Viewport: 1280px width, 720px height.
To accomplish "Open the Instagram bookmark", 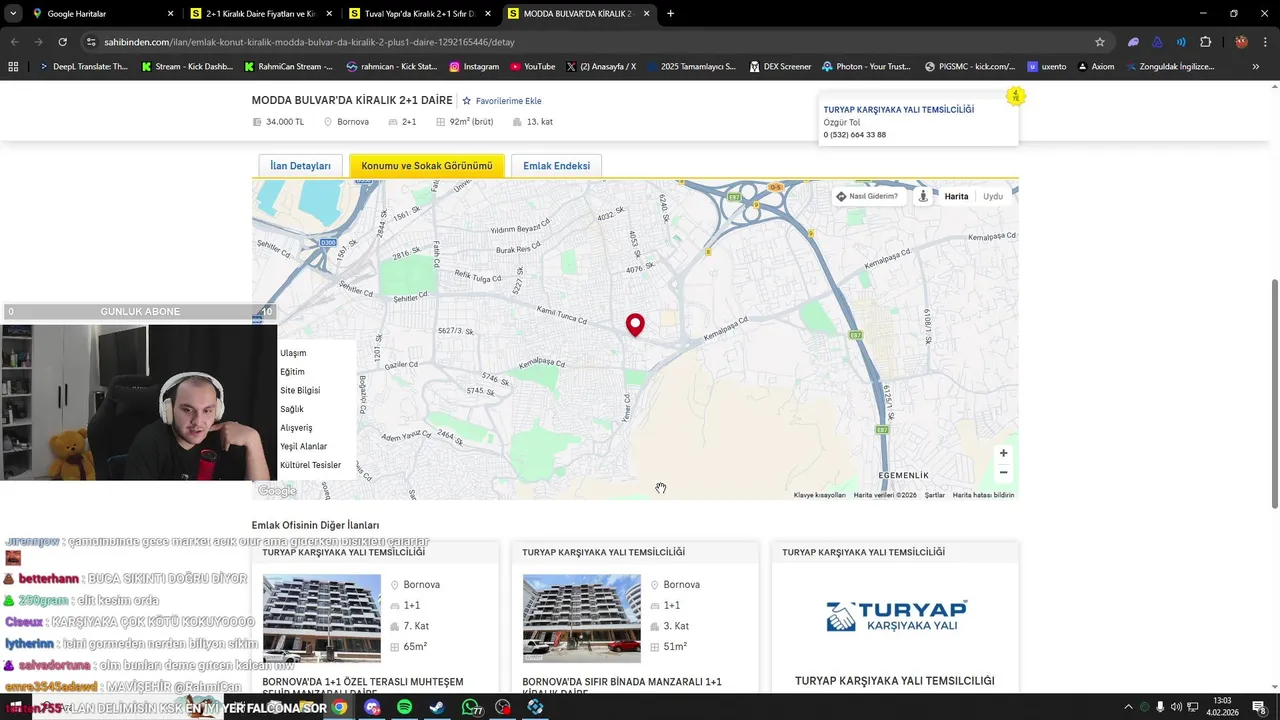I will 474,67.
